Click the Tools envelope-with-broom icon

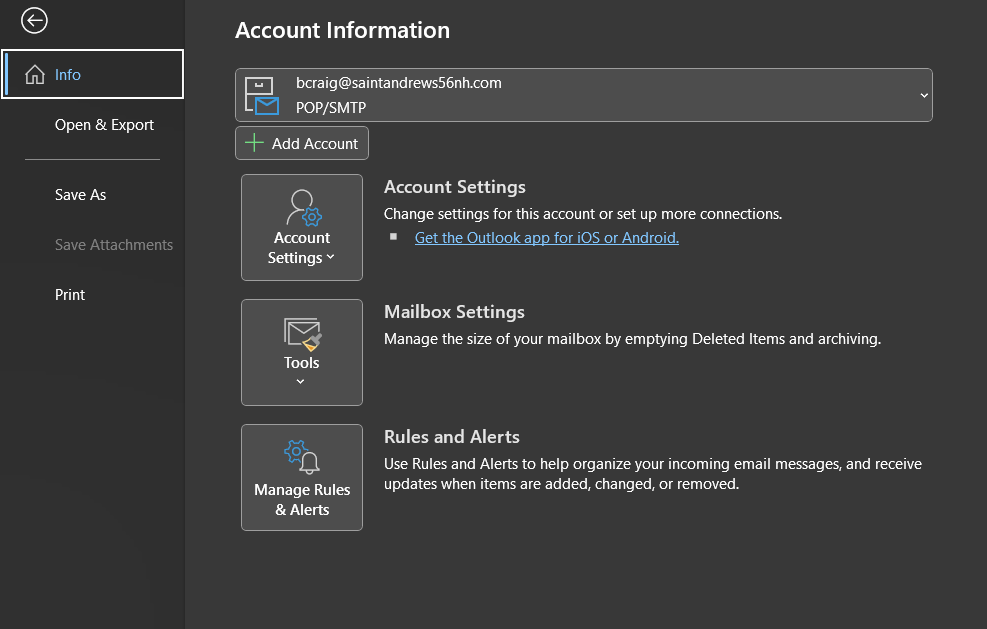(x=302, y=332)
